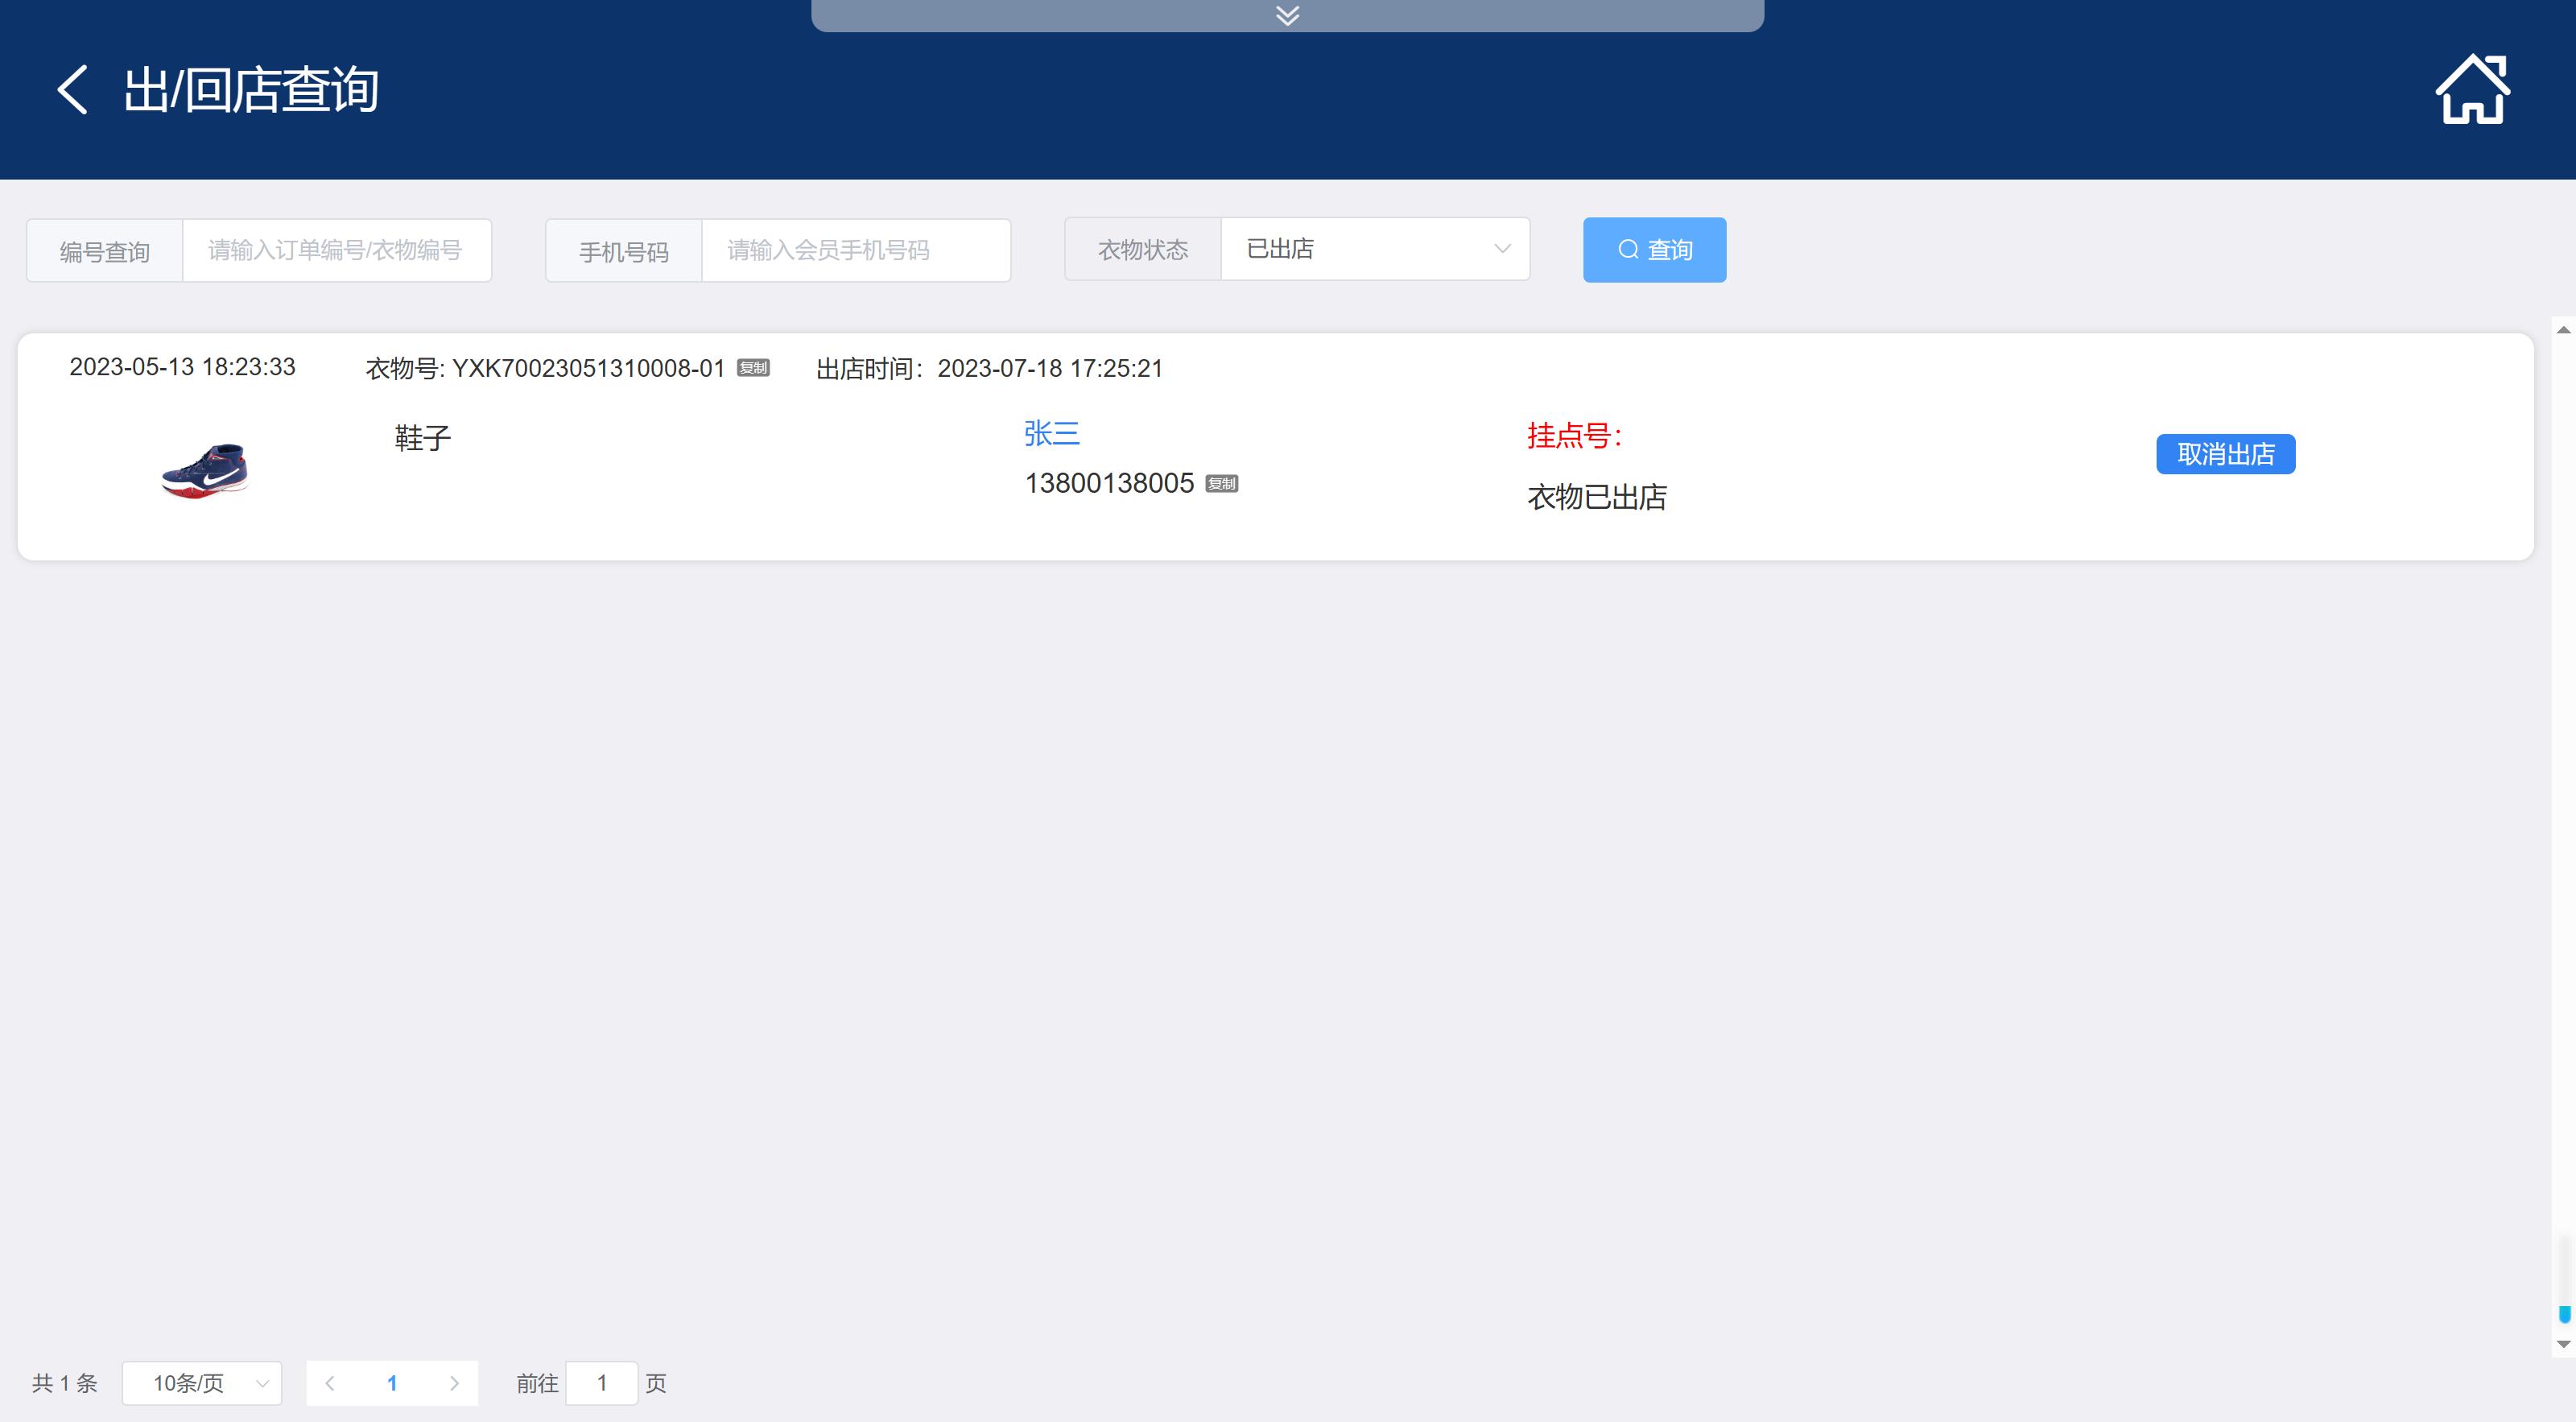
Task: Click the go-to page number input
Action: pyautogui.click(x=601, y=1383)
